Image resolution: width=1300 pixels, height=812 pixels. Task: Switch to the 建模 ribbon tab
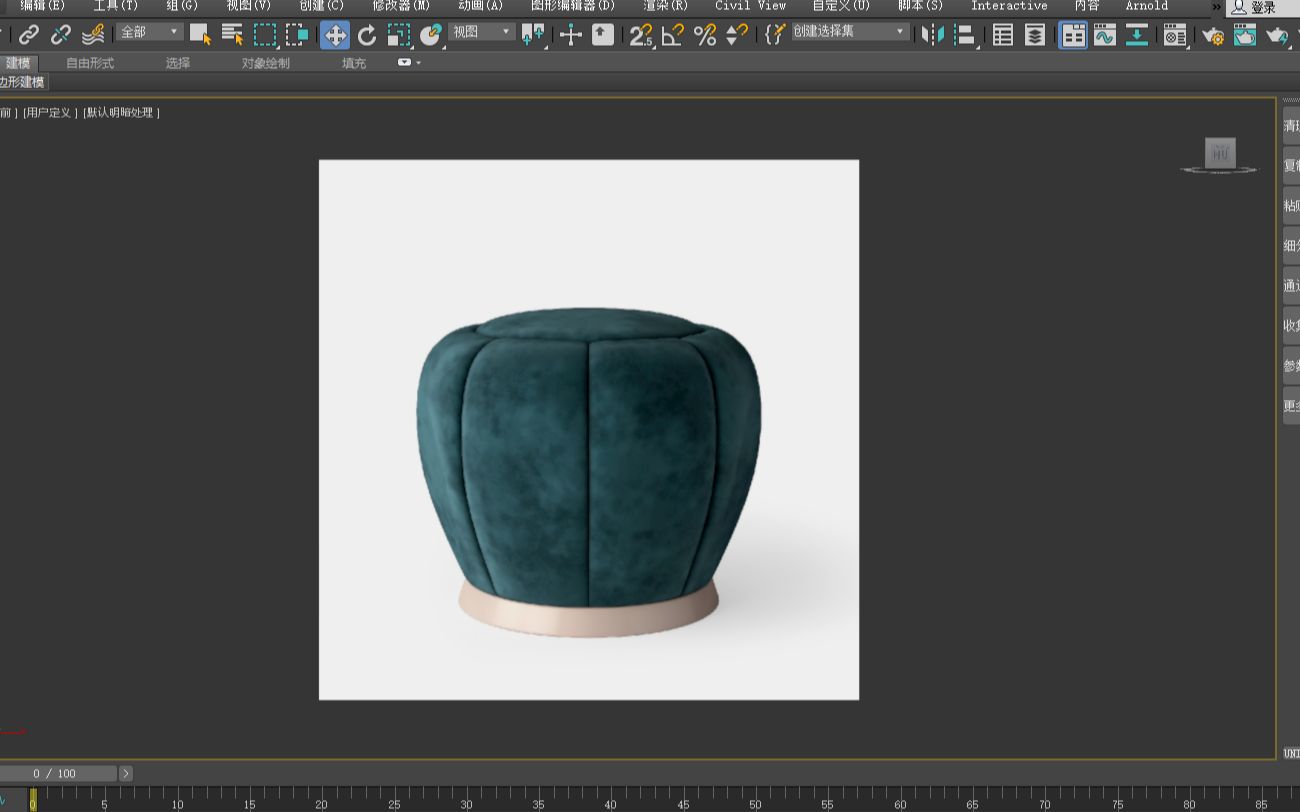[18, 63]
